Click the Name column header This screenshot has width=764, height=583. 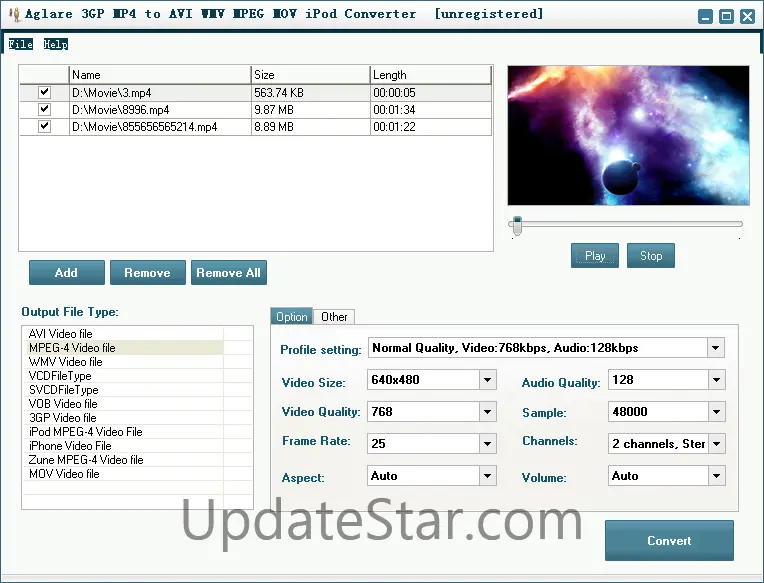(x=160, y=75)
